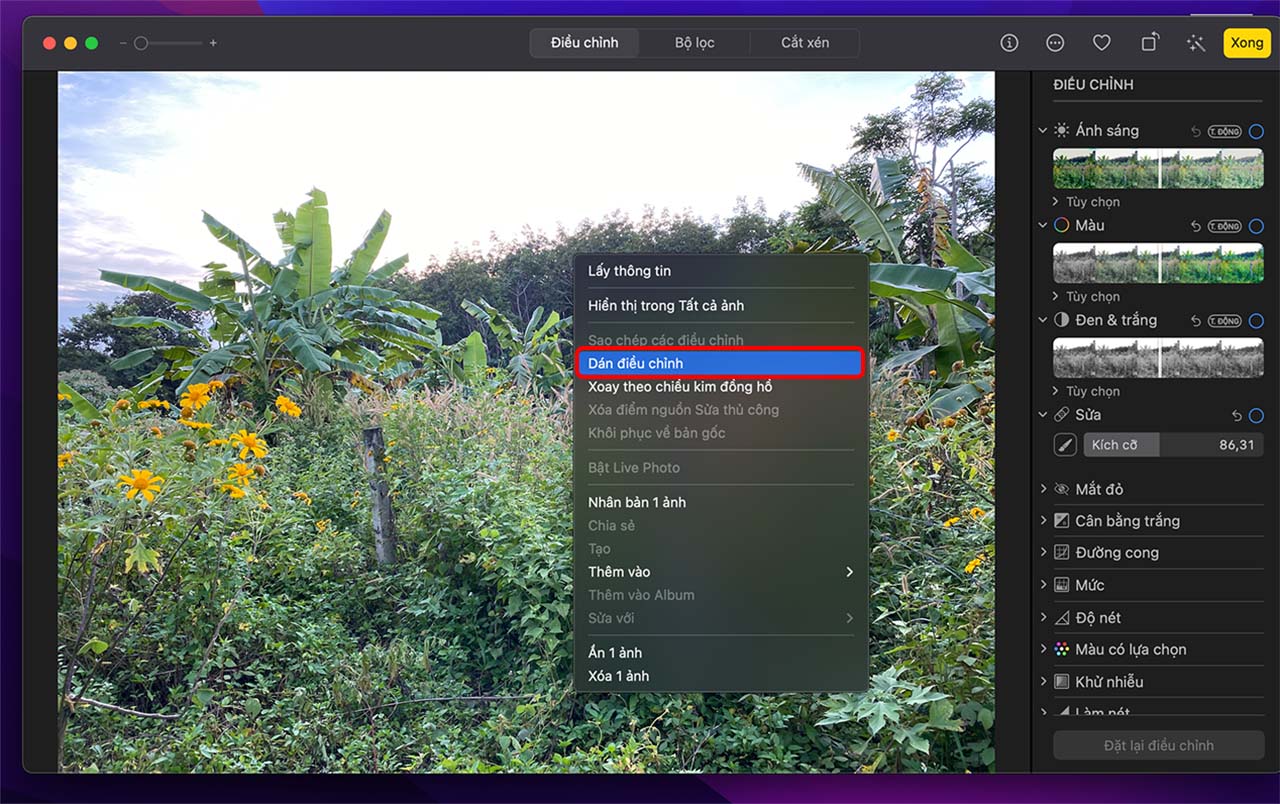The height and width of the screenshot is (804, 1280).
Task: Select the retouch brush tool
Action: tap(1065, 445)
